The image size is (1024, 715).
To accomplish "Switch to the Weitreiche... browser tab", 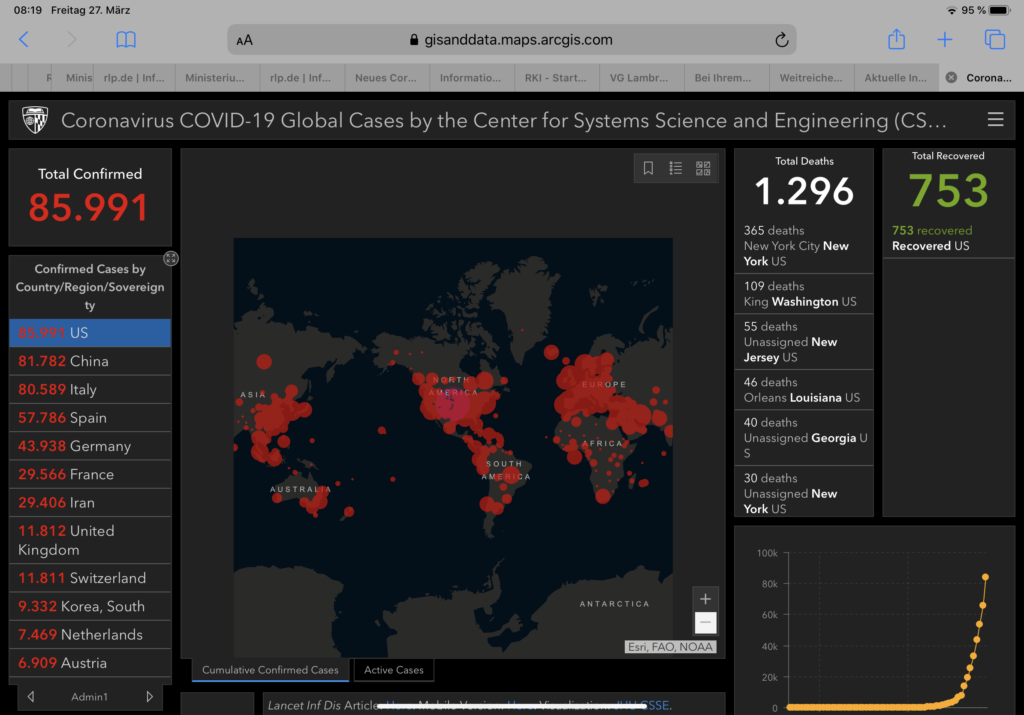I will 810,78.
